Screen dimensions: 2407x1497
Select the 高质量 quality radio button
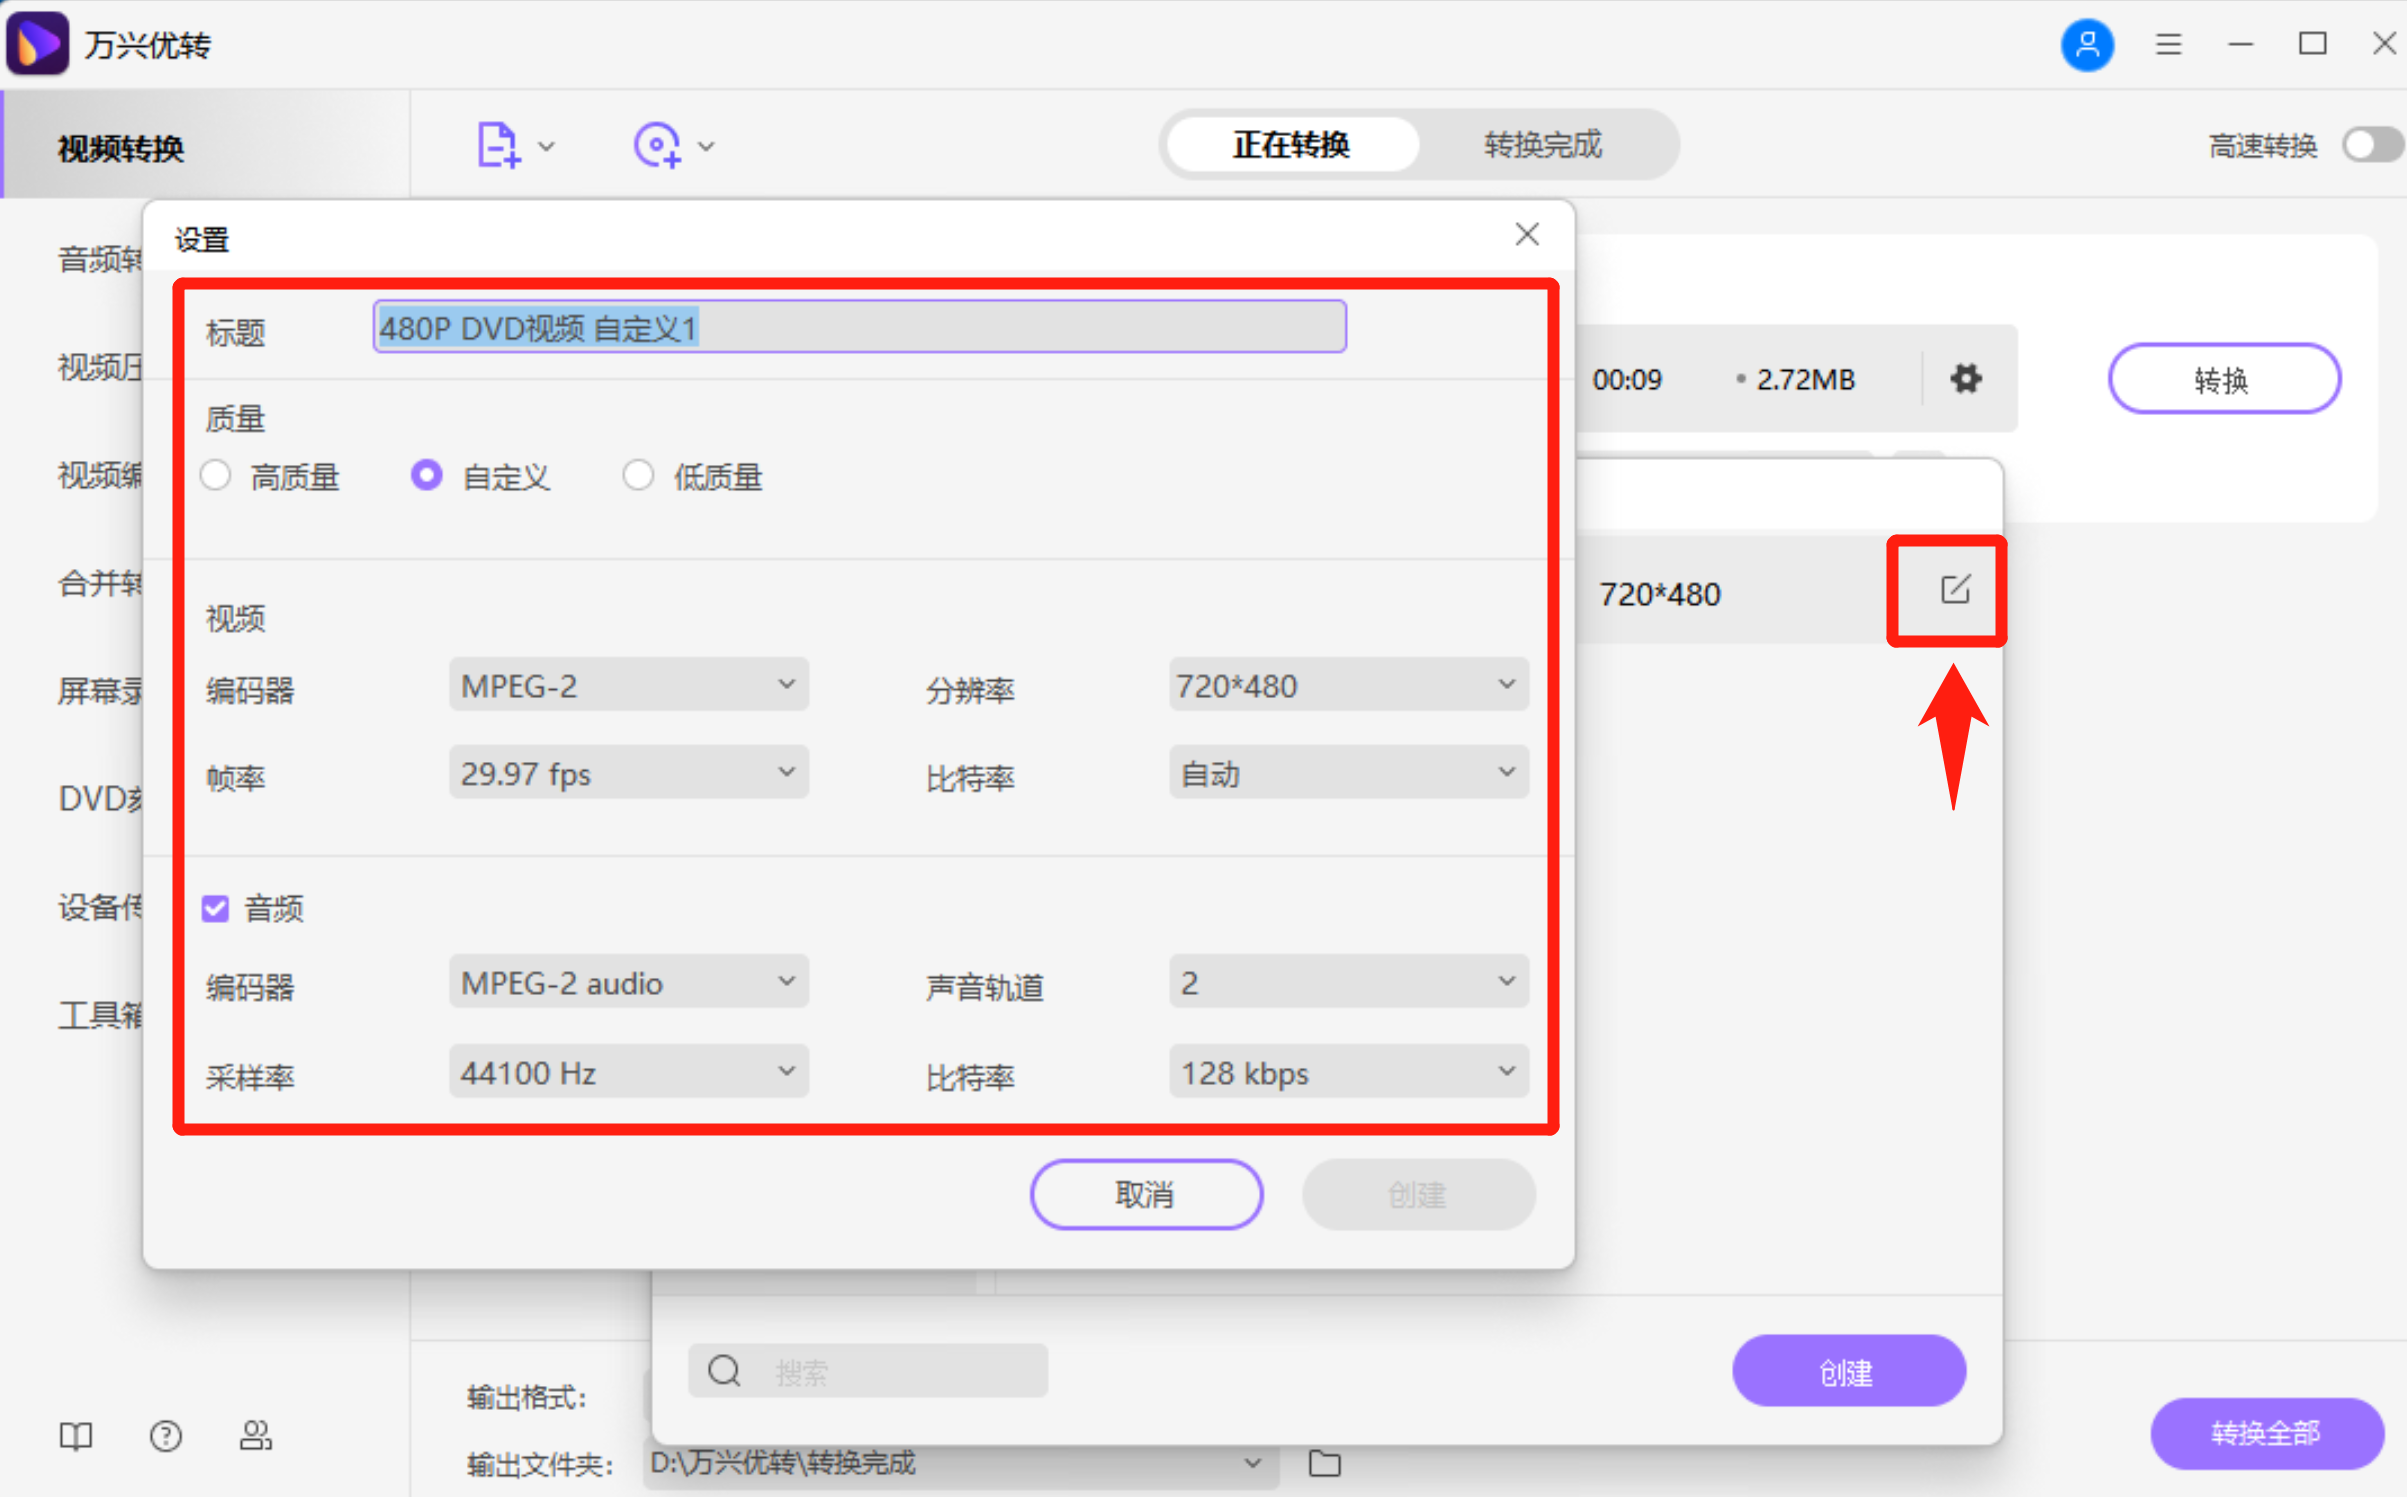[215, 476]
